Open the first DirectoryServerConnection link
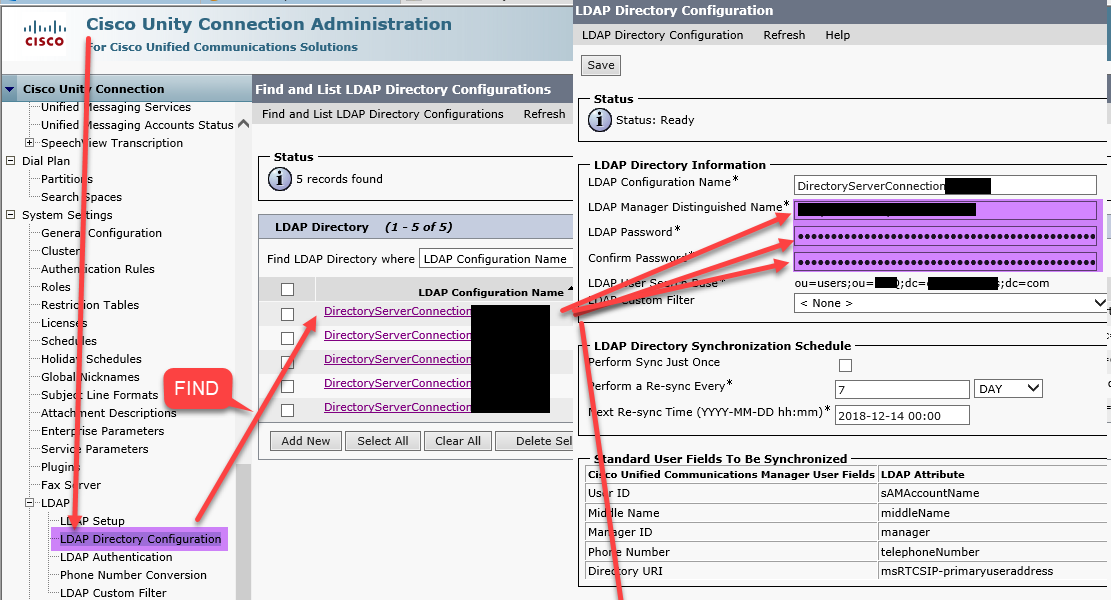 397,311
